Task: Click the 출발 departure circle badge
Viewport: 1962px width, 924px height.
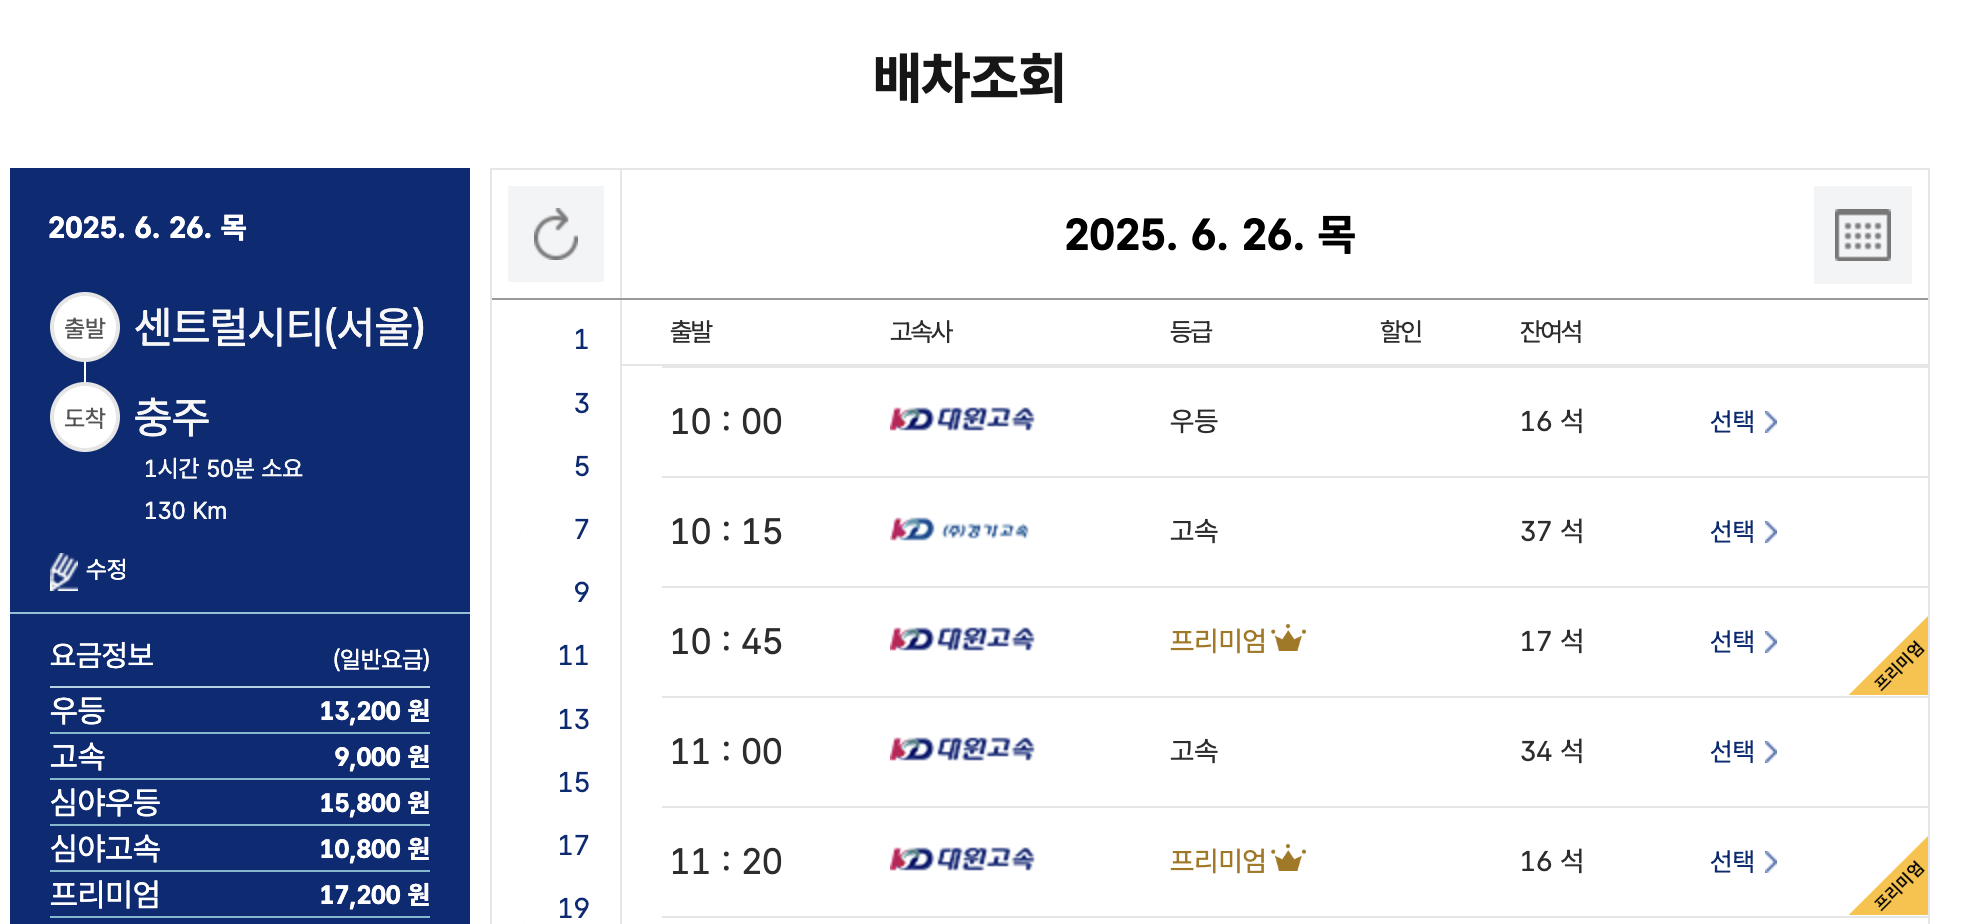Action: [x=84, y=327]
